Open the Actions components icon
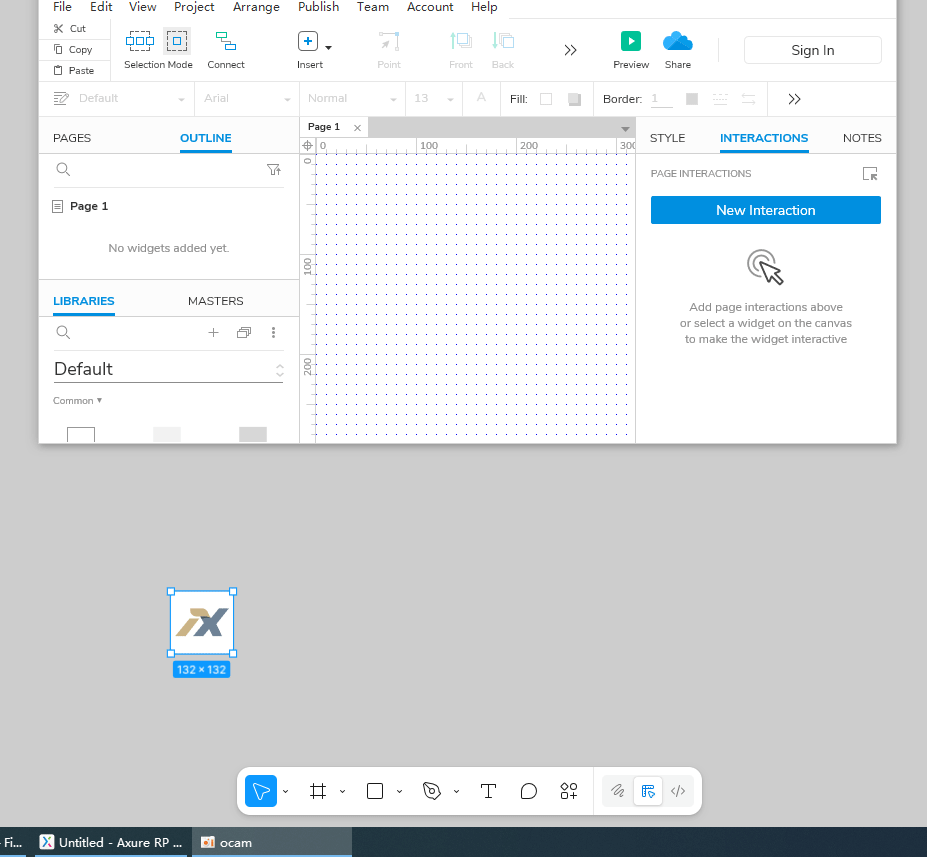The width and height of the screenshot is (927, 857). tap(569, 791)
